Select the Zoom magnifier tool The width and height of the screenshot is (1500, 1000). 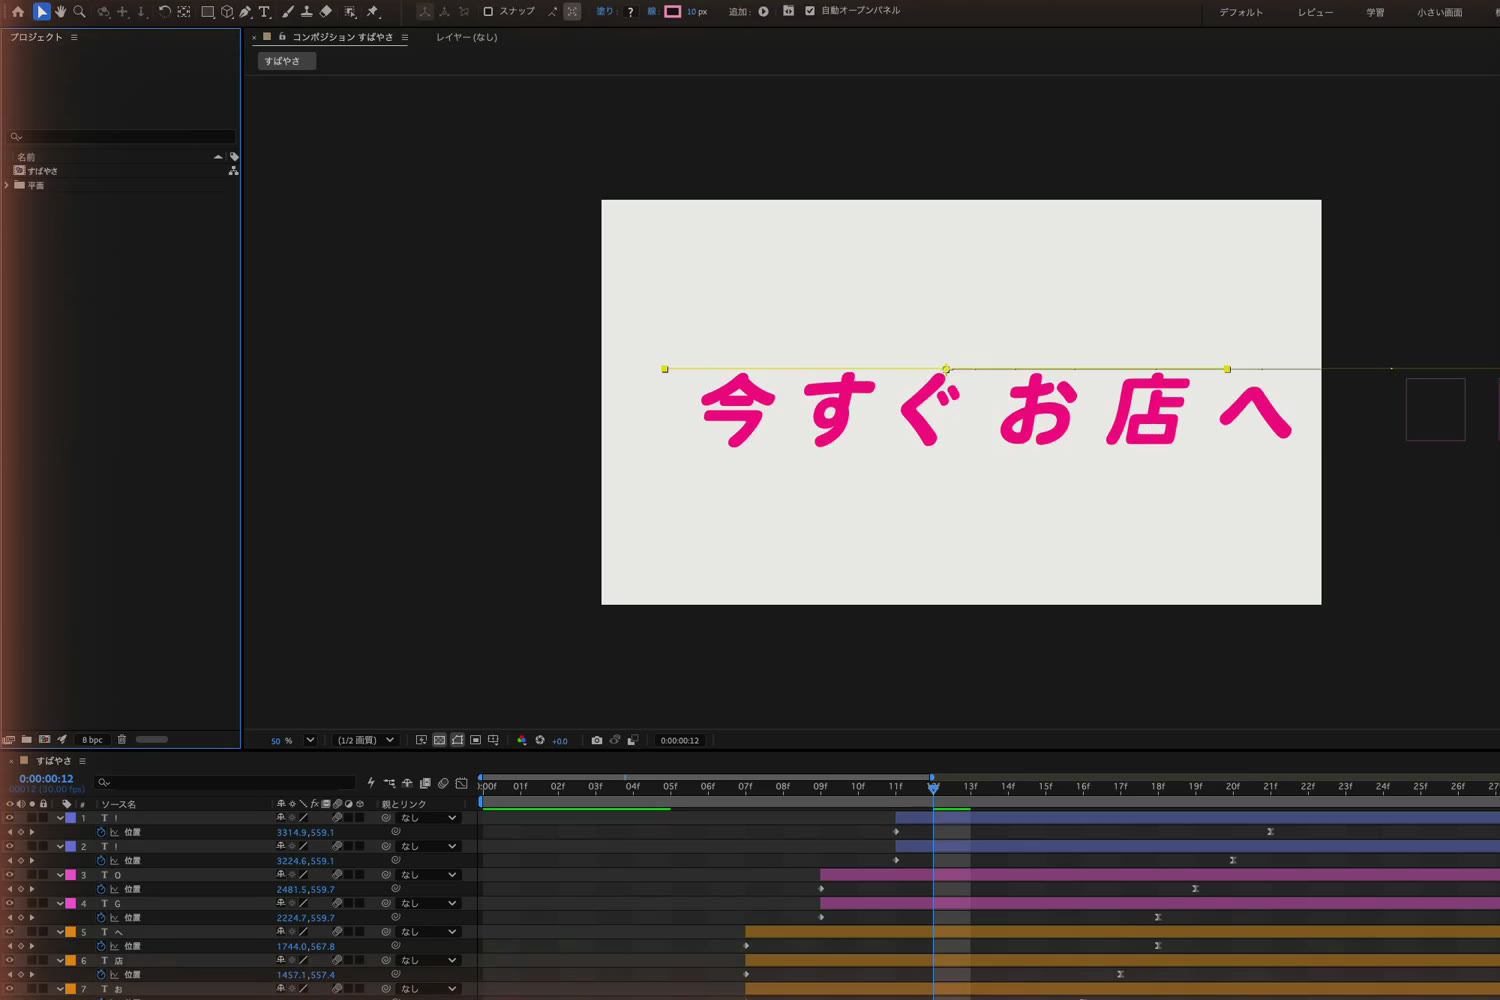click(79, 12)
